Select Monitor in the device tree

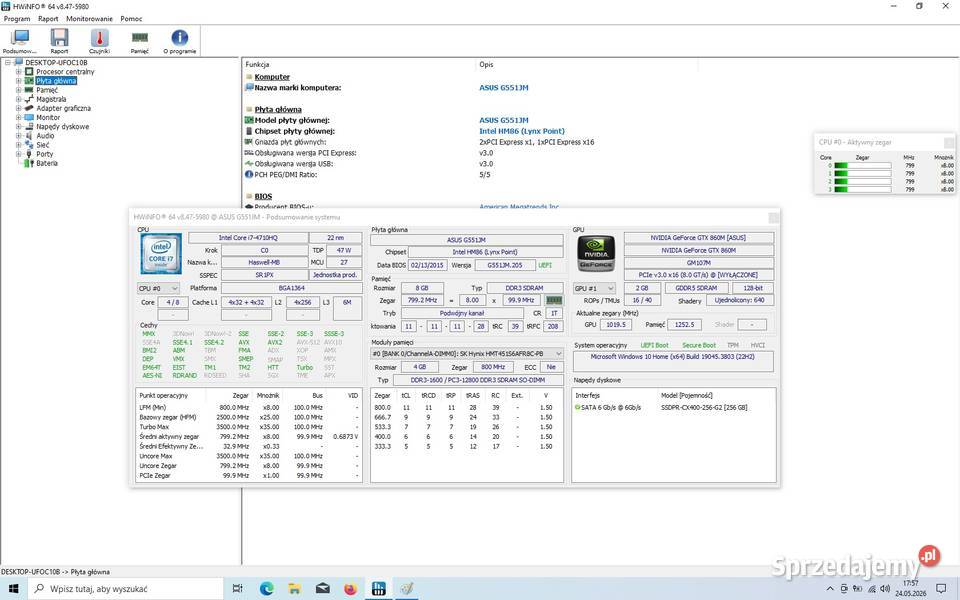point(48,118)
